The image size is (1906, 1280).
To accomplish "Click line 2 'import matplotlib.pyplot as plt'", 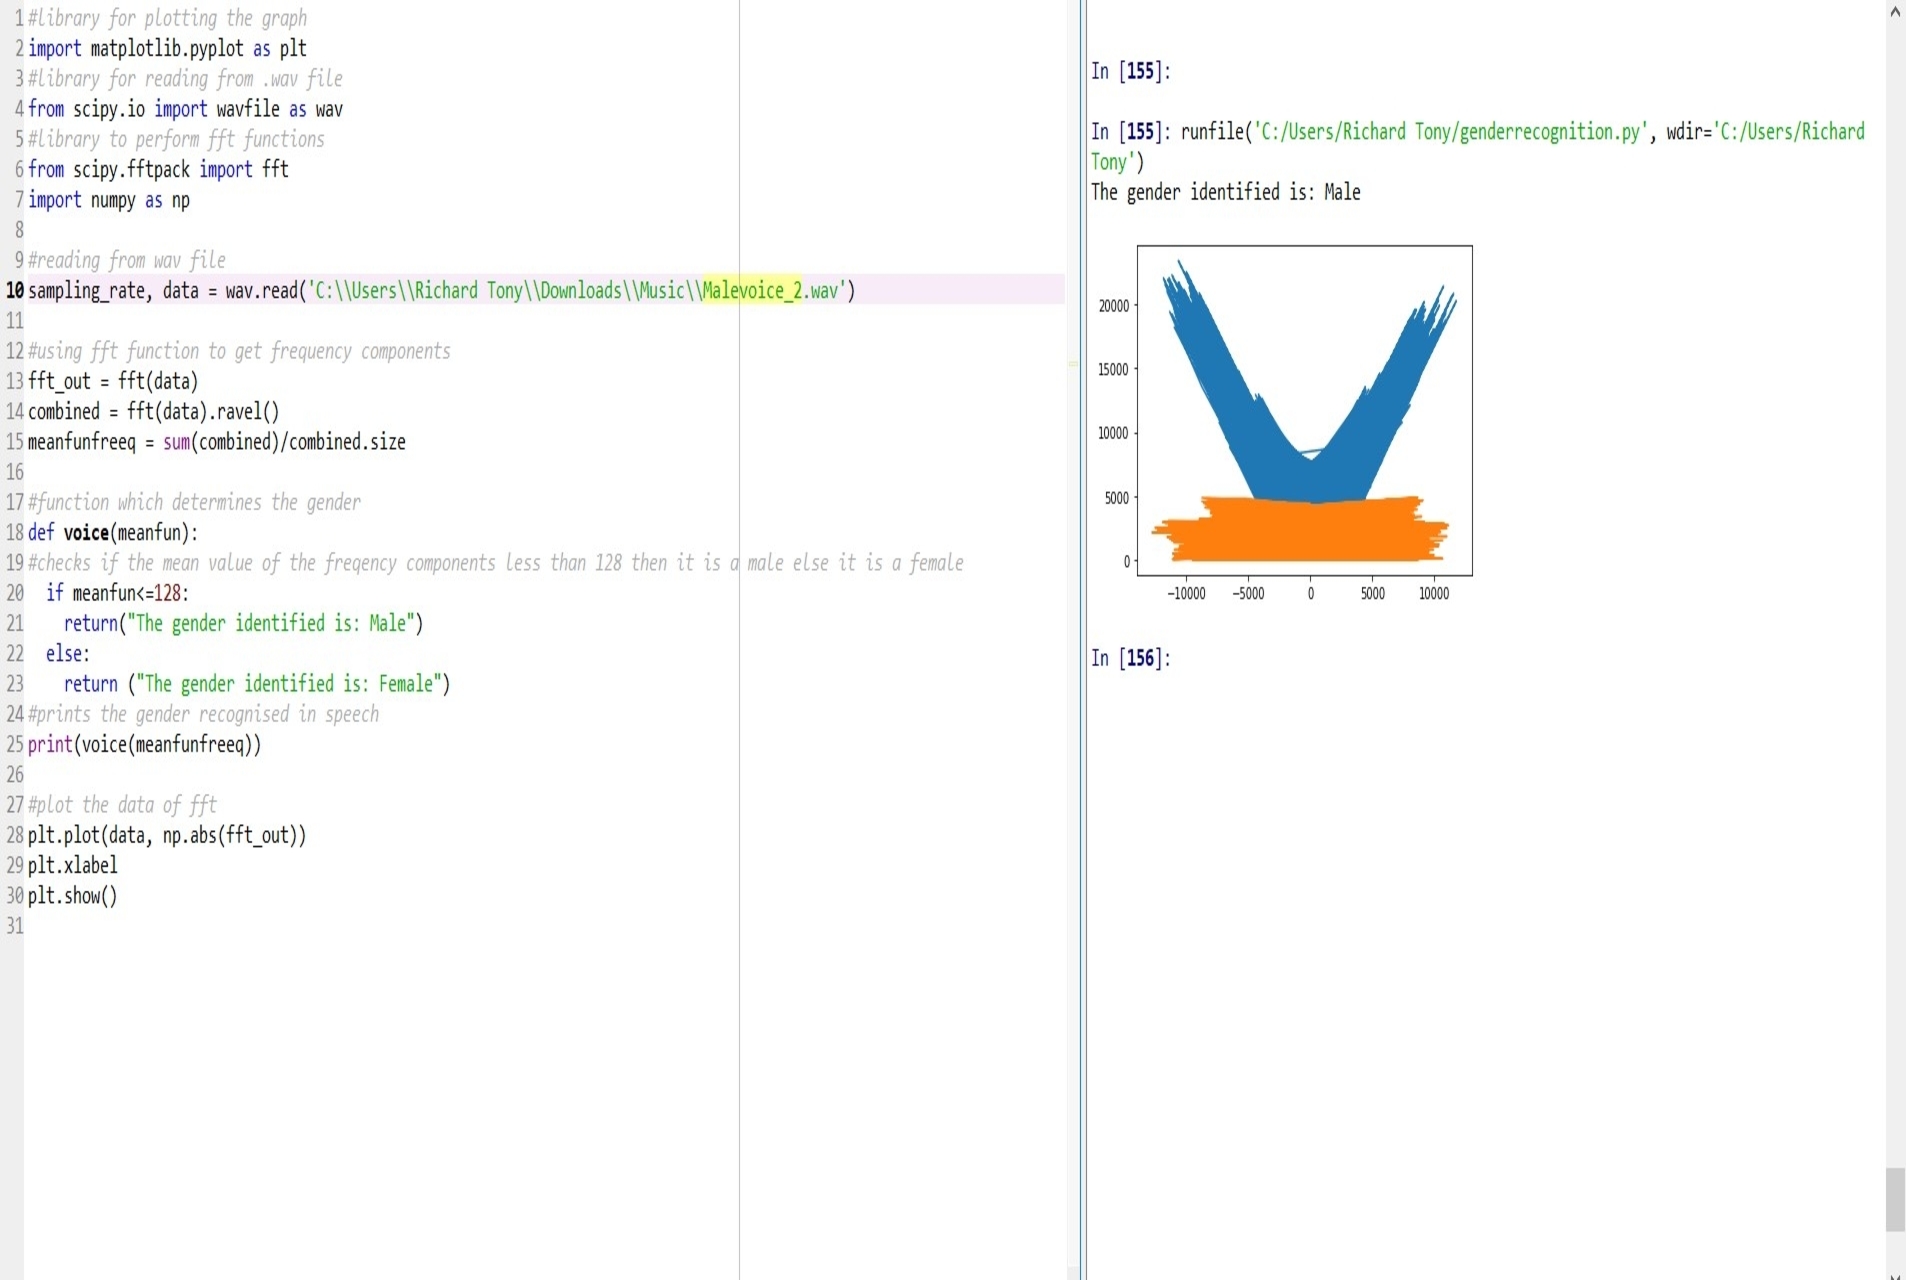I will [167, 48].
